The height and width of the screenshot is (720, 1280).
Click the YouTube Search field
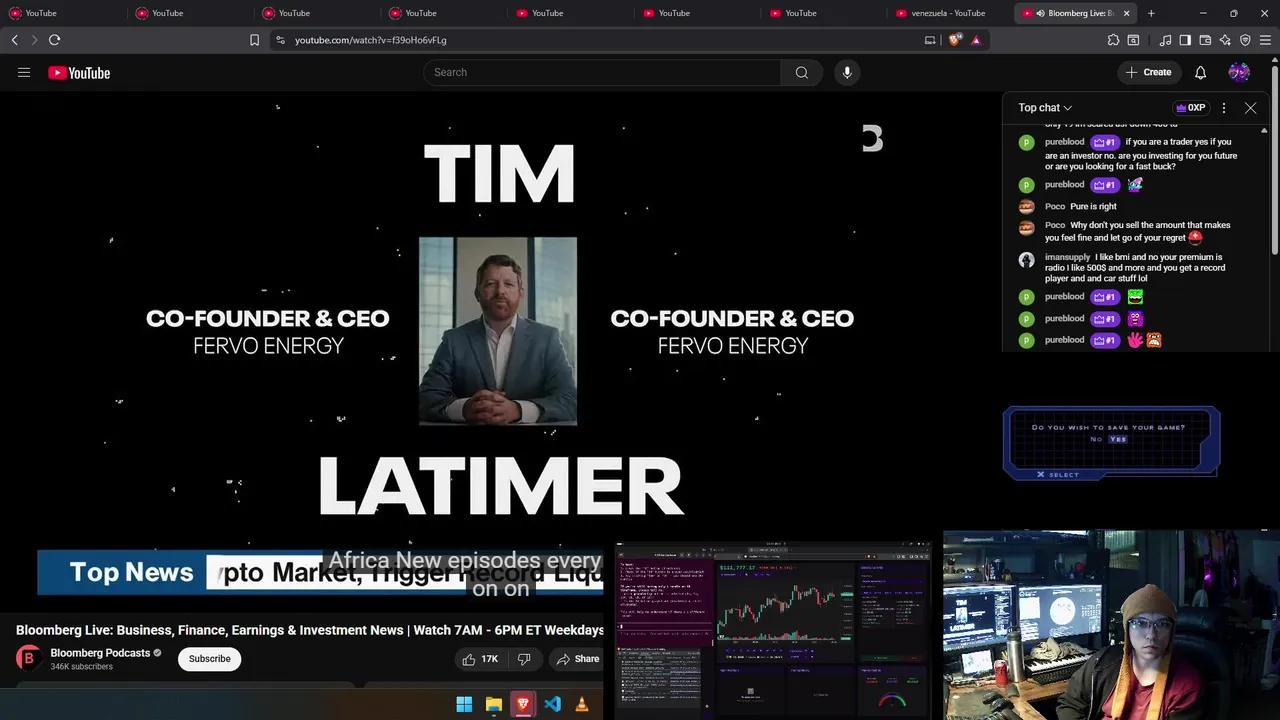[x=602, y=72]
